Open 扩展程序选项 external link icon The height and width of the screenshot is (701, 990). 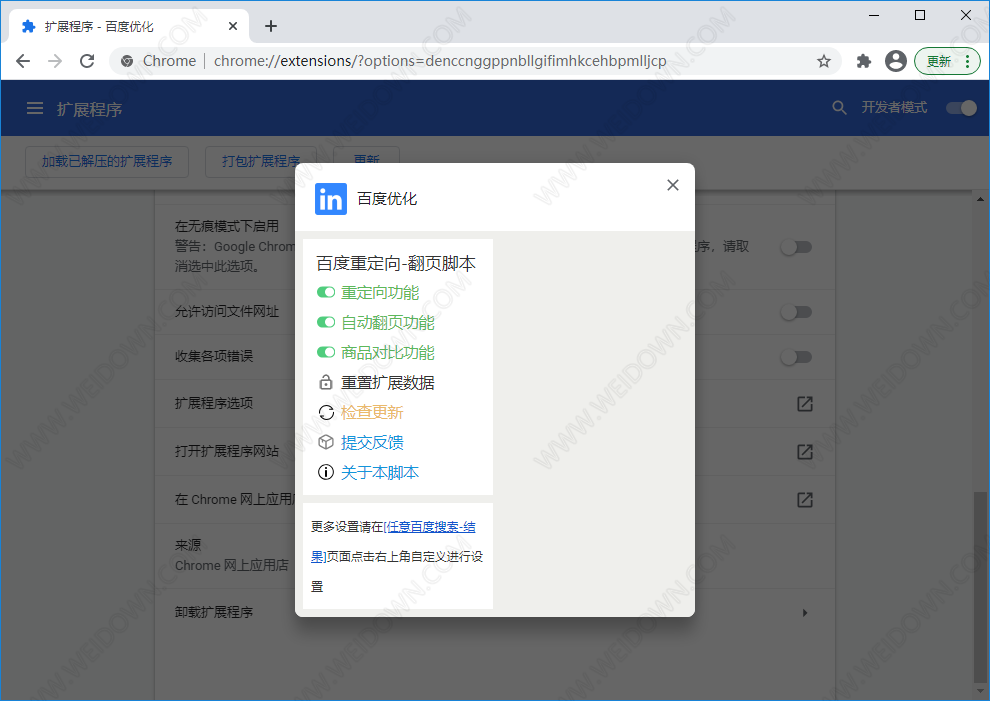(x=804, y=404)
